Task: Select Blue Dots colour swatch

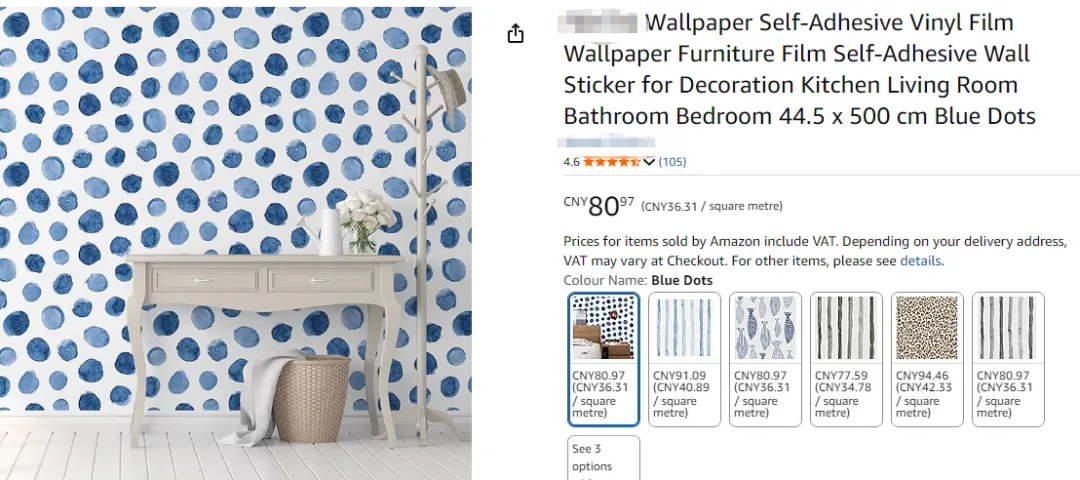Action: [604, 359]
